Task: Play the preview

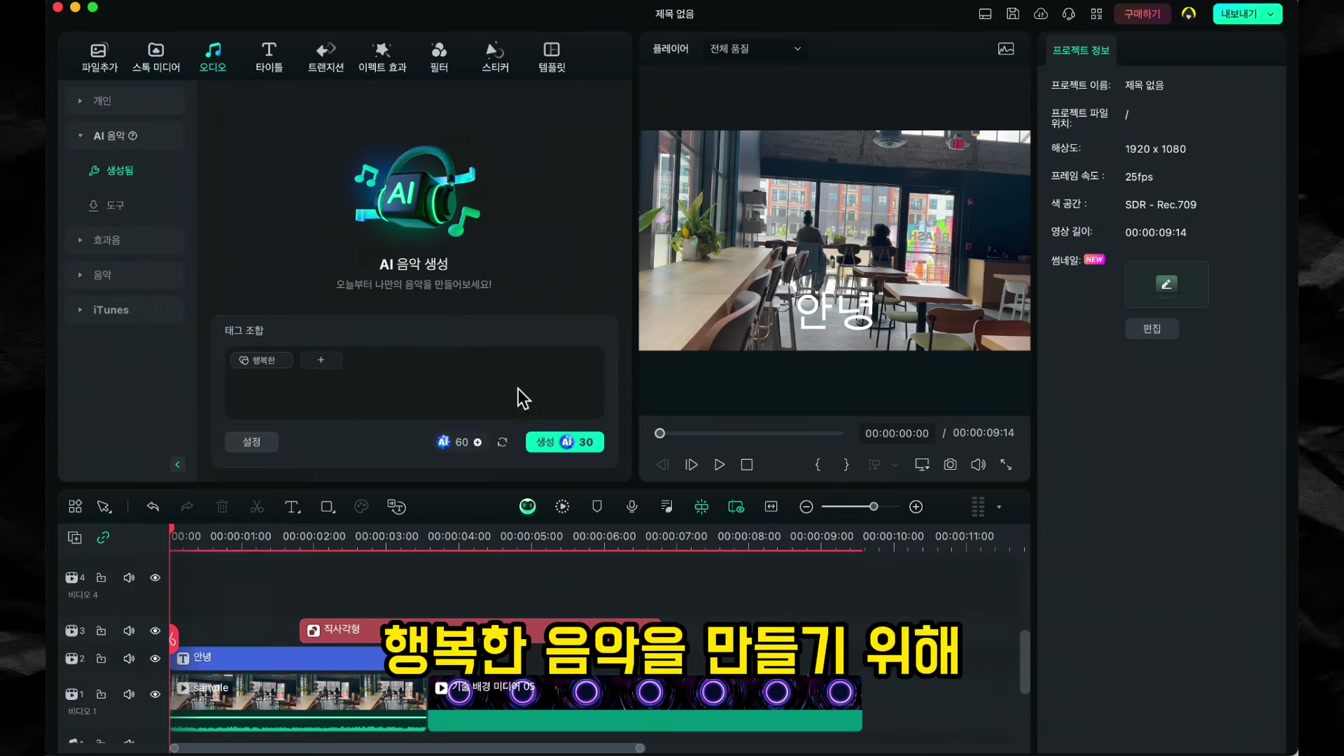Action: click(719, 465)
